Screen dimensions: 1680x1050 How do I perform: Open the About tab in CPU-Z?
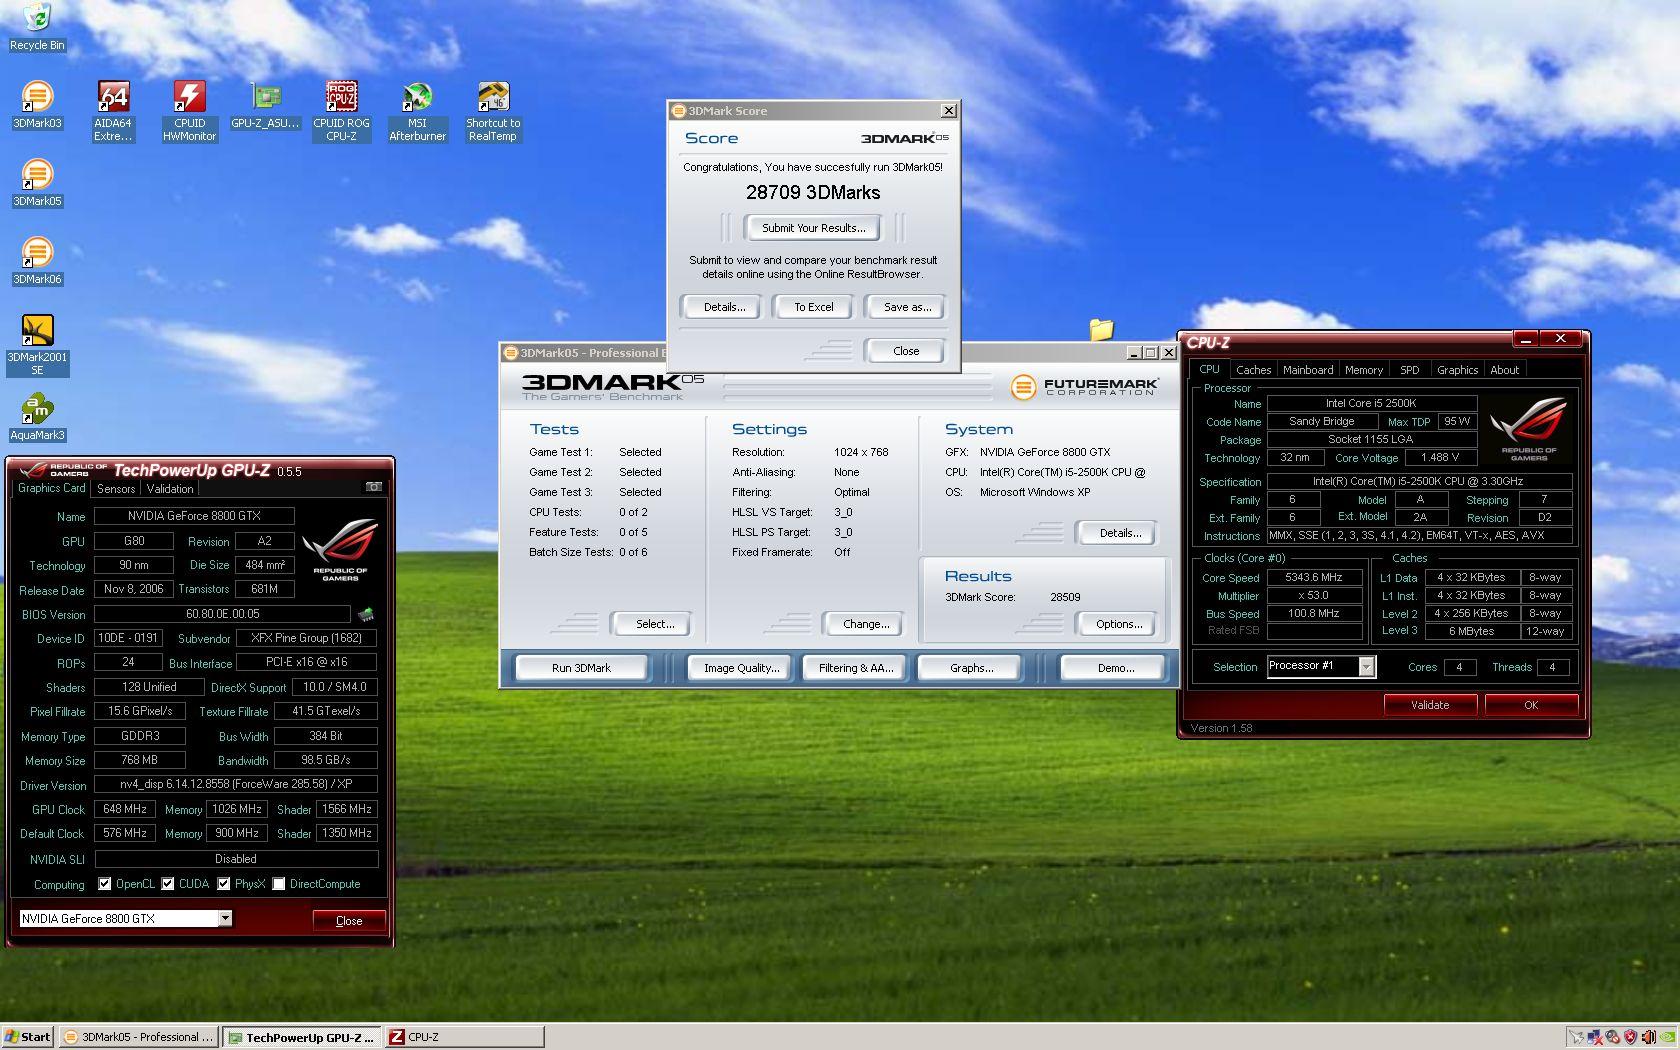[1504, 370]
